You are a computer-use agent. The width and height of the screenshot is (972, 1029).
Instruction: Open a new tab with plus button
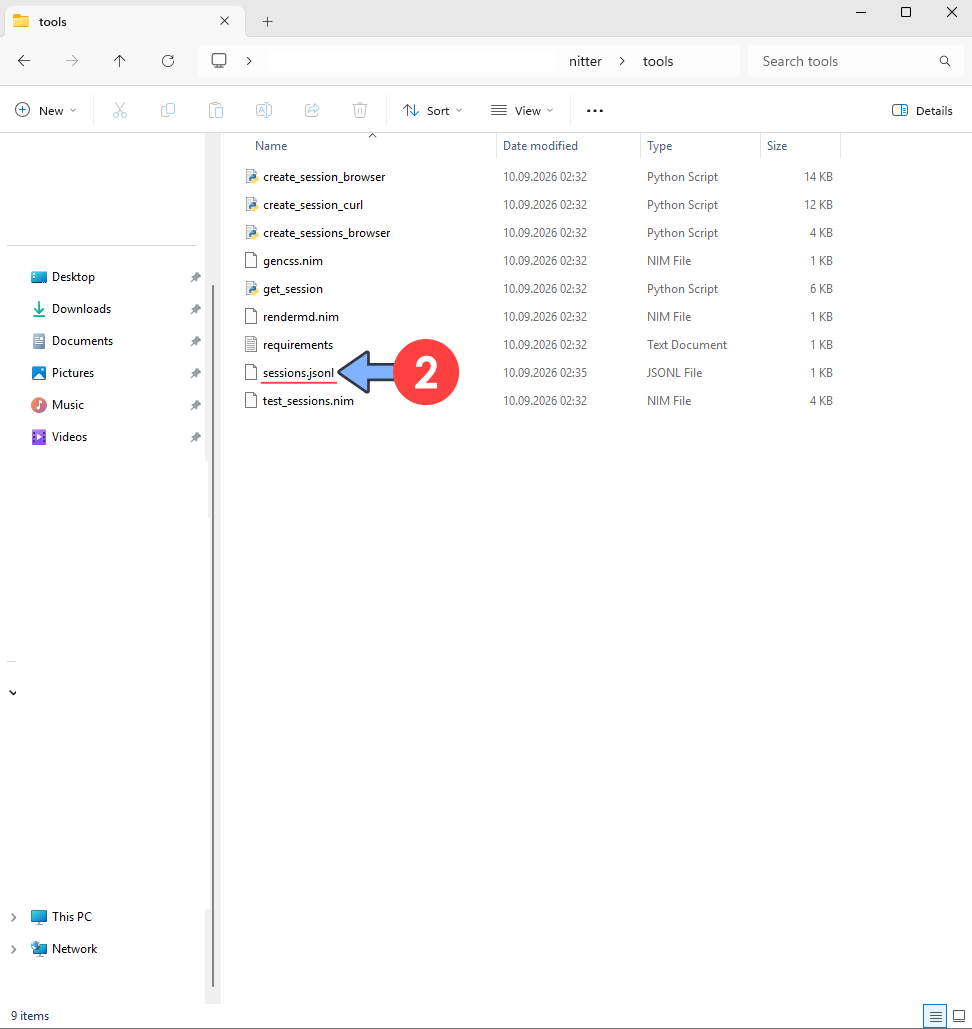(267, 22)
